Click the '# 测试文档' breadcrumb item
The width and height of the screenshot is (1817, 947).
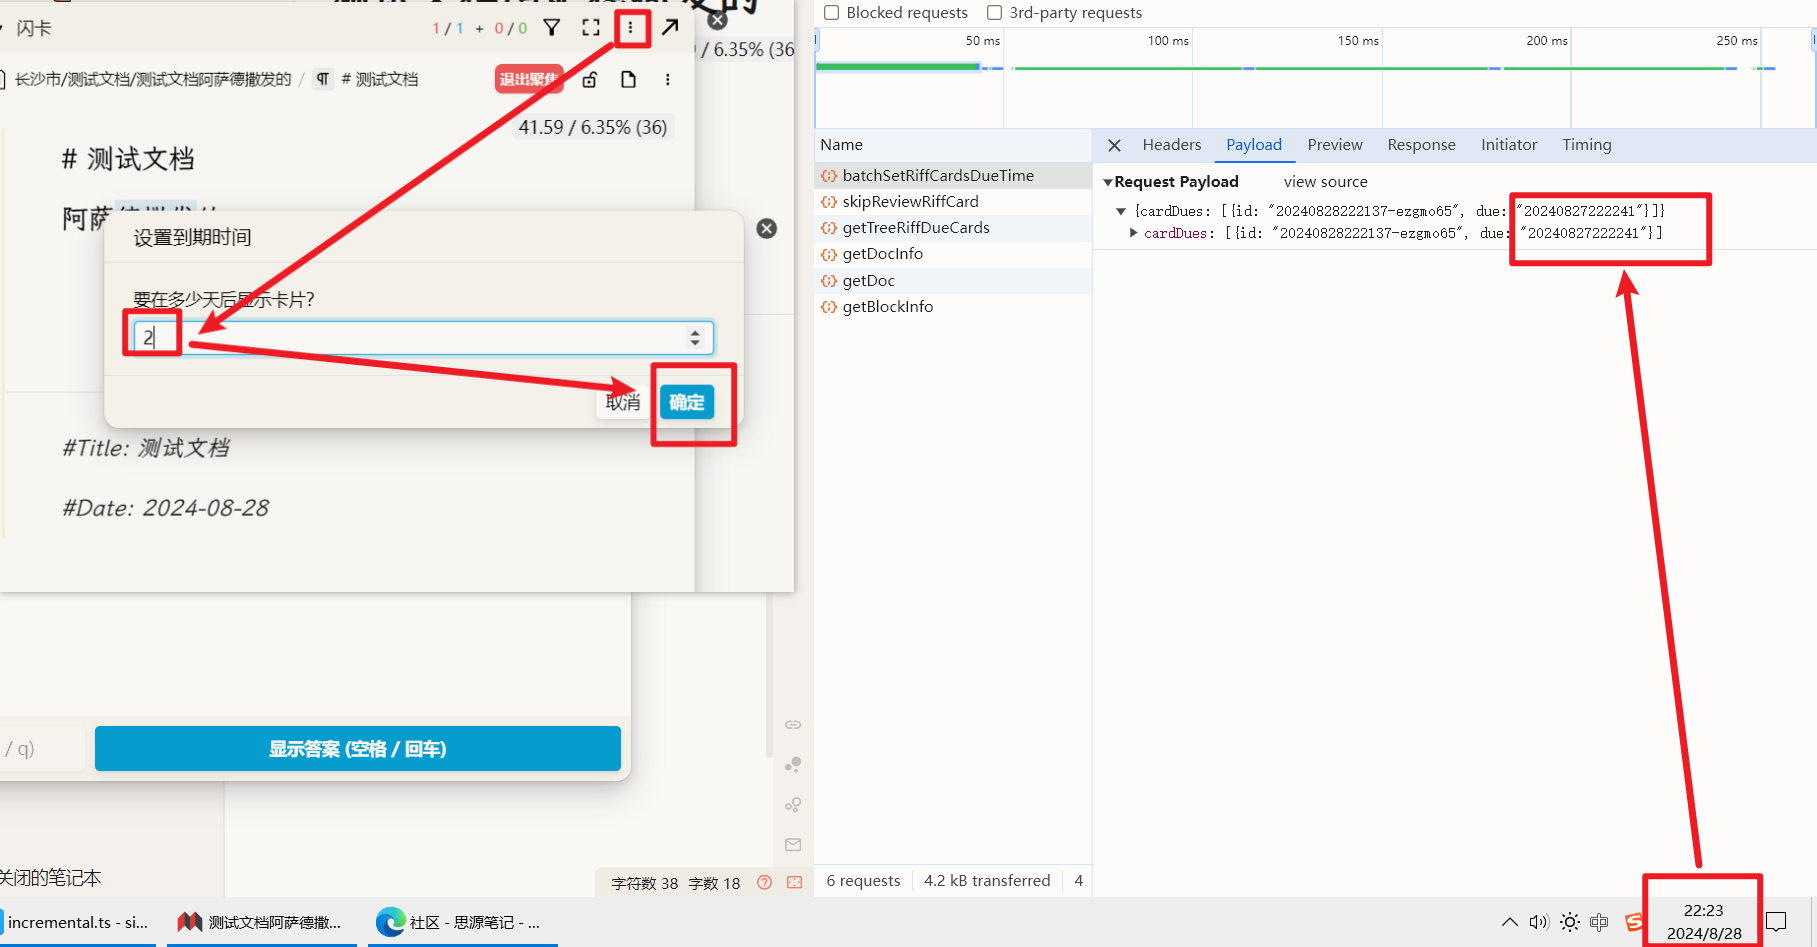380,79
